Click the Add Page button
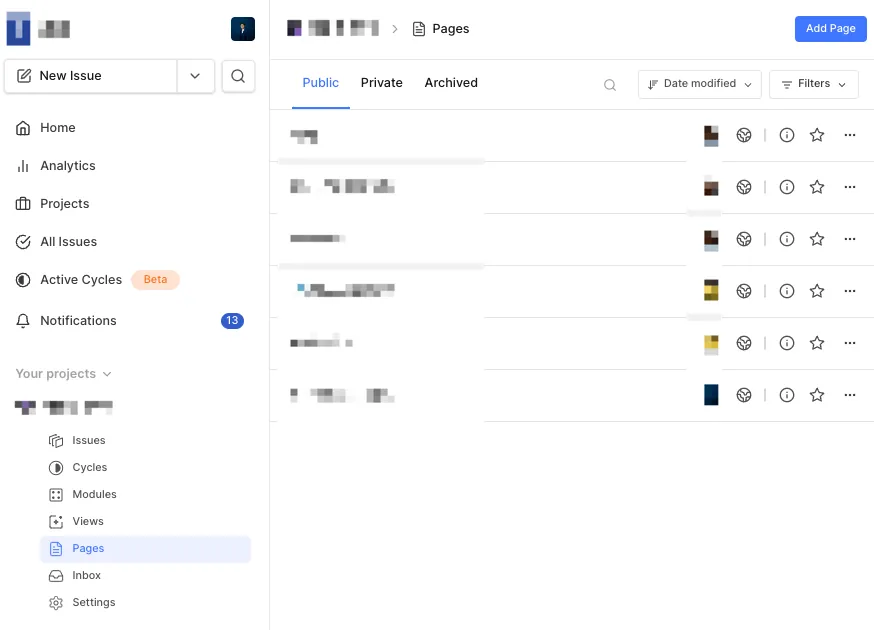Screen dimensions: 874x630 click(x=830, y=28)
